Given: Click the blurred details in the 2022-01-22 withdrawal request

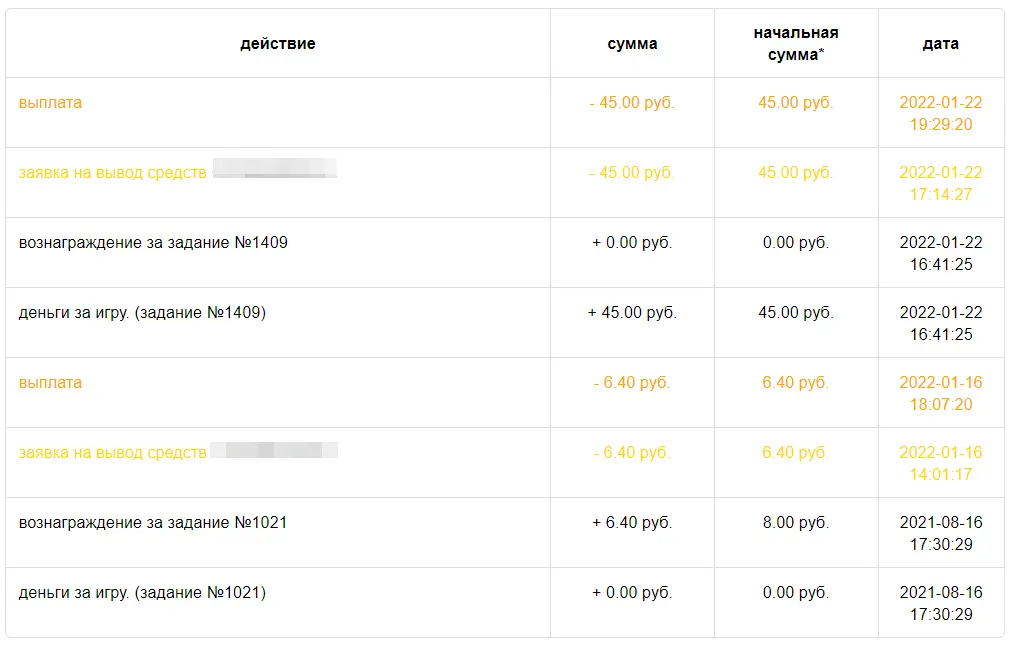Looking at the screenshot, I should [x=275, y=169].
